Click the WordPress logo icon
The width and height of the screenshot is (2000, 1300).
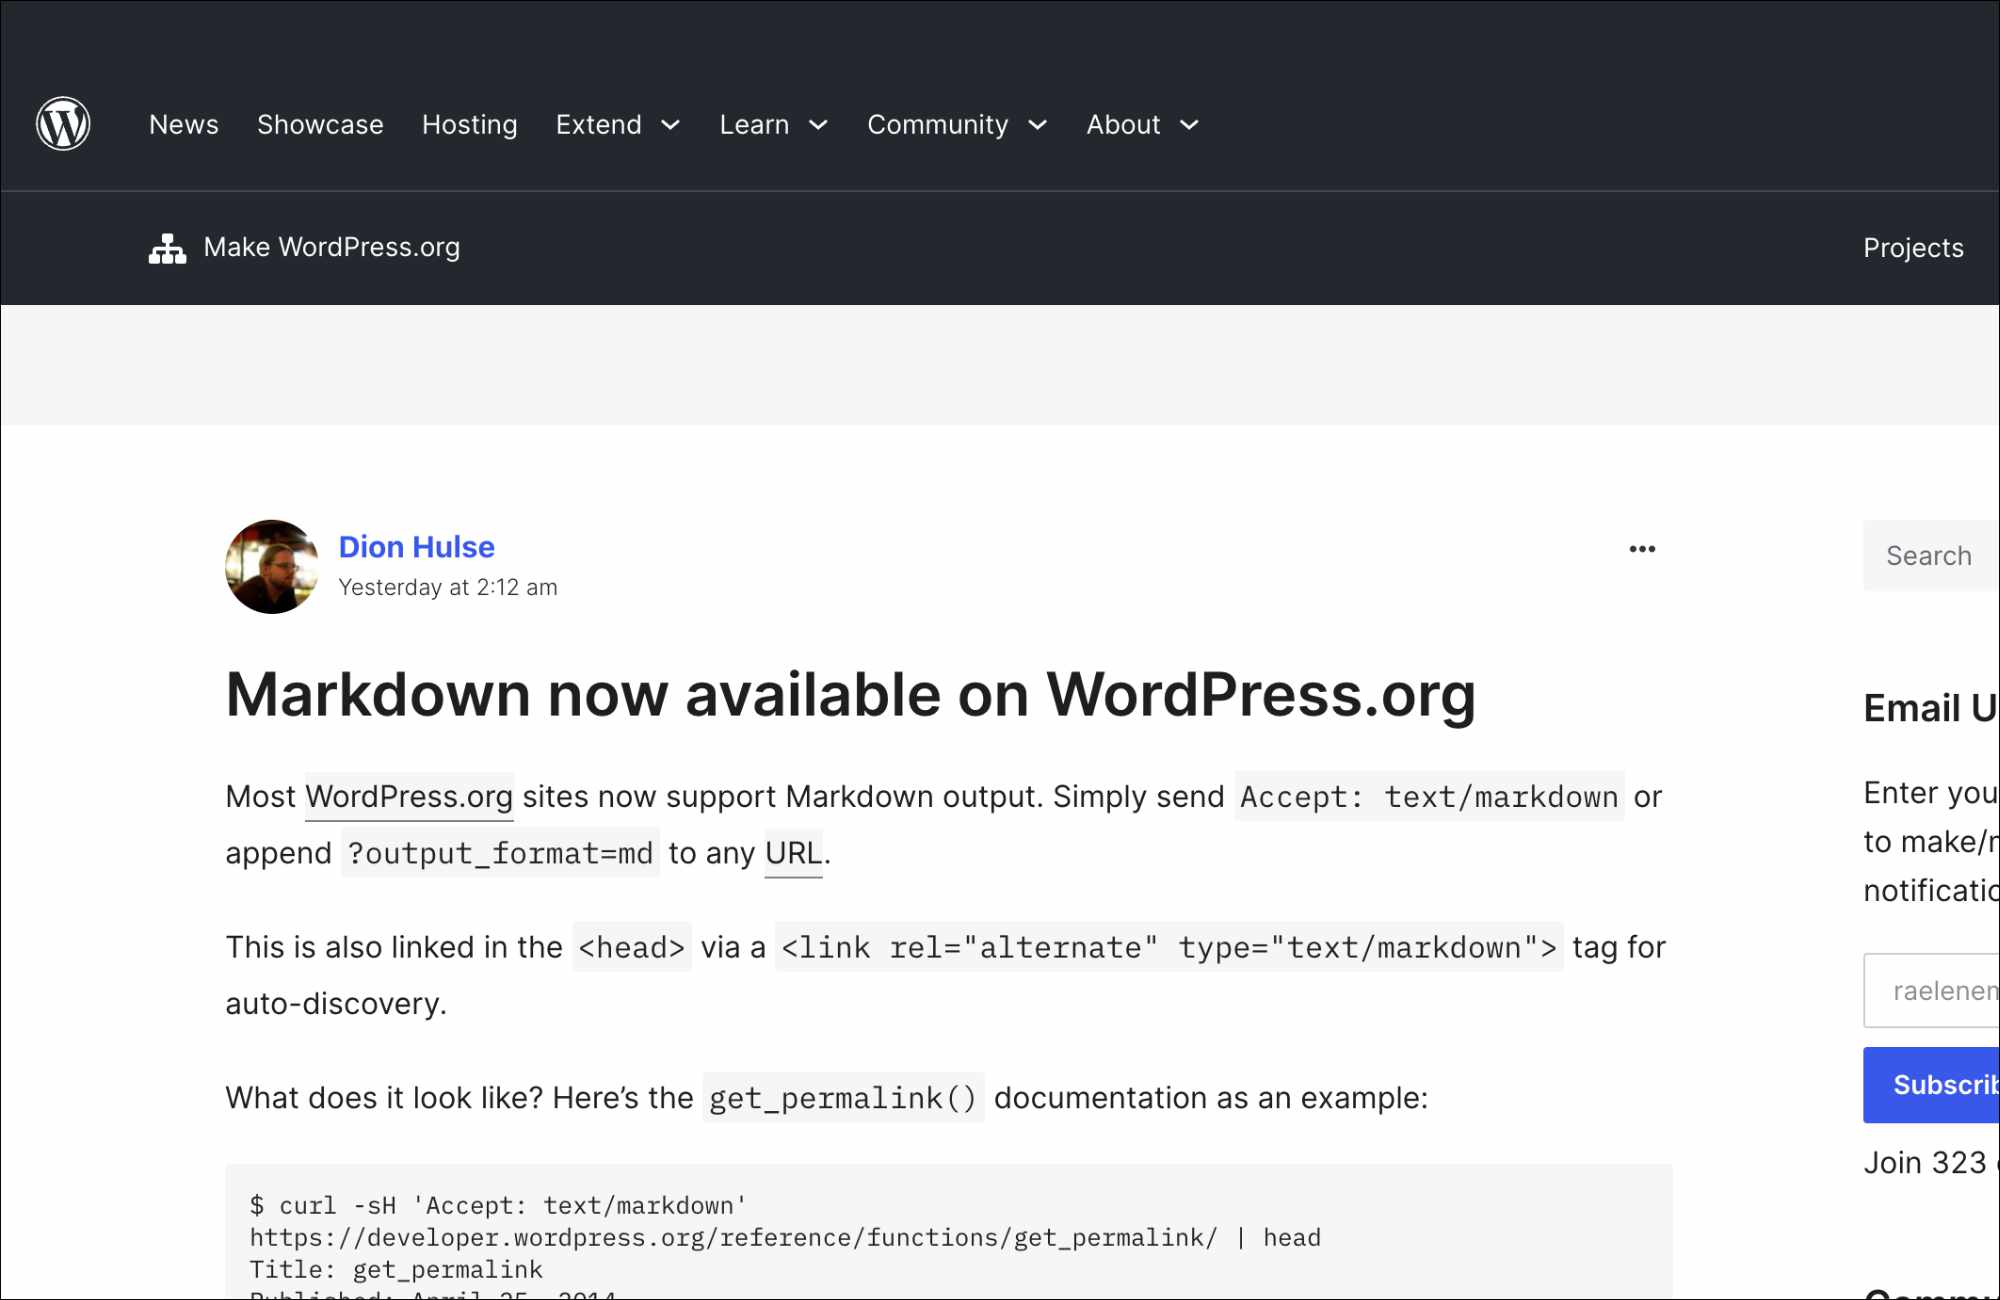(63, 124)
